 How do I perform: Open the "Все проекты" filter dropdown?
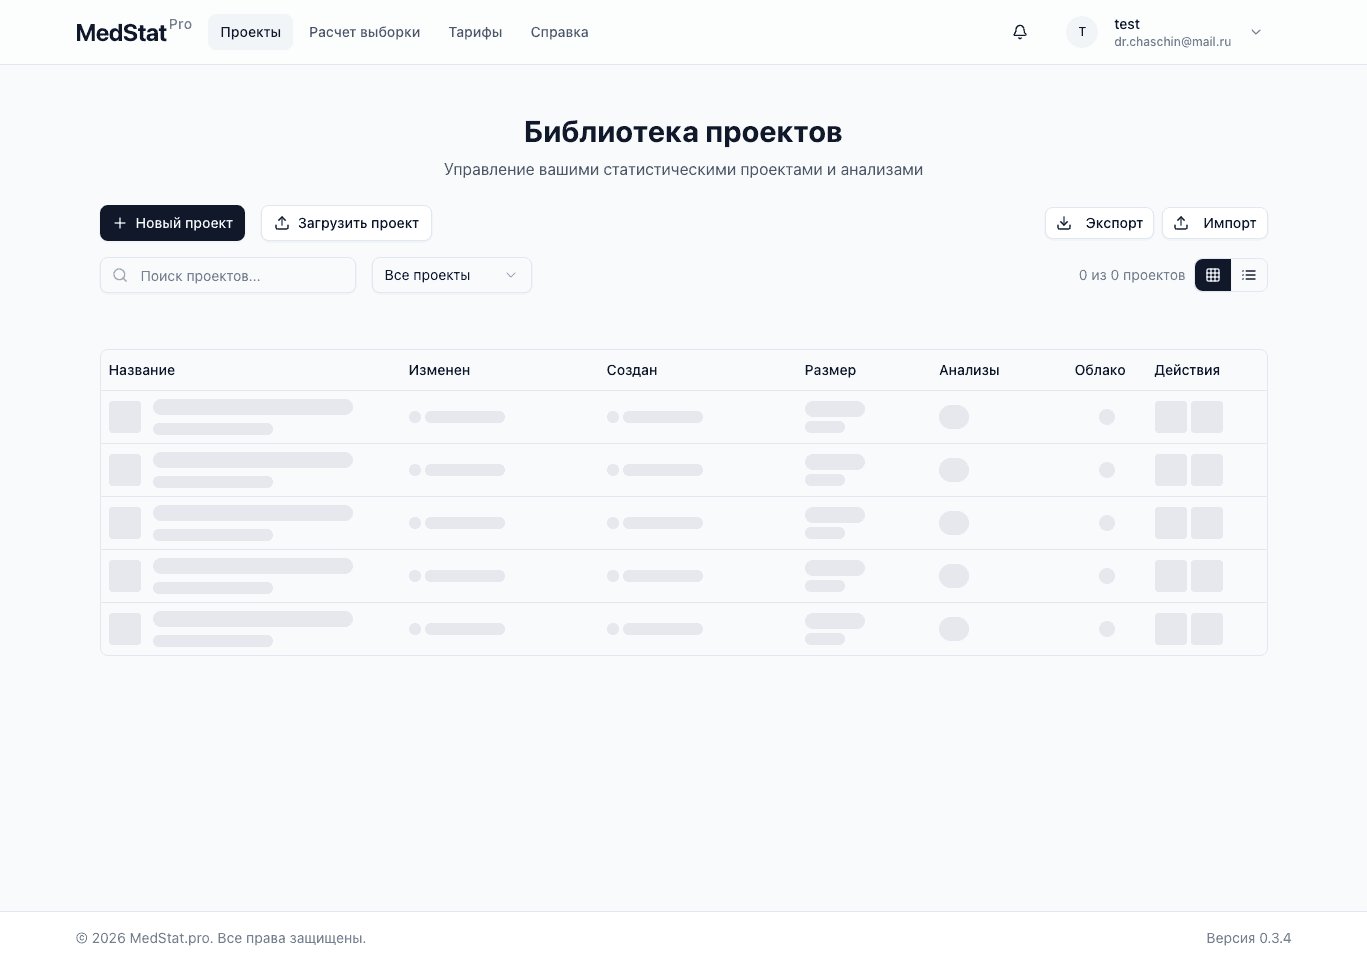452,275
